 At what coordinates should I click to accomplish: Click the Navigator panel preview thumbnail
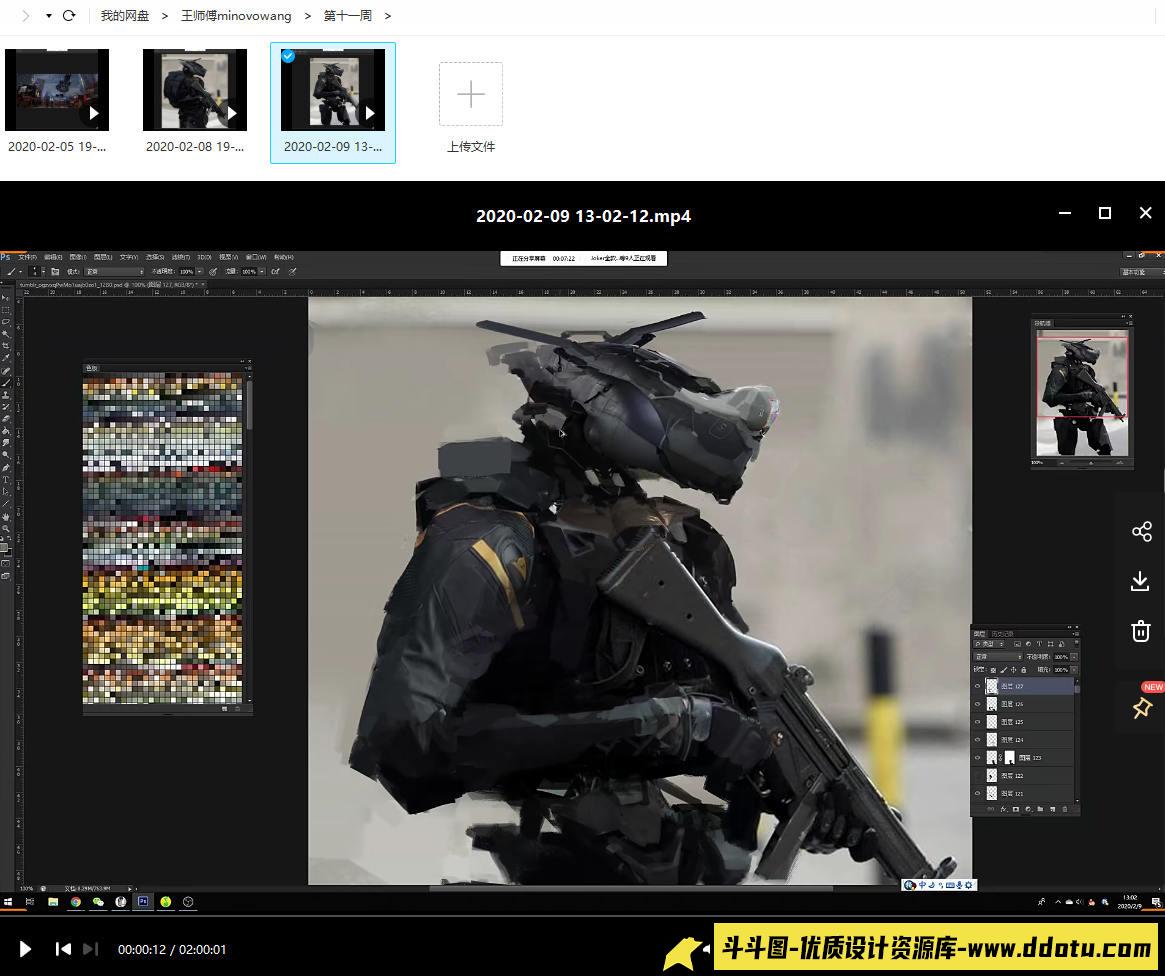tap(1083, 392)
